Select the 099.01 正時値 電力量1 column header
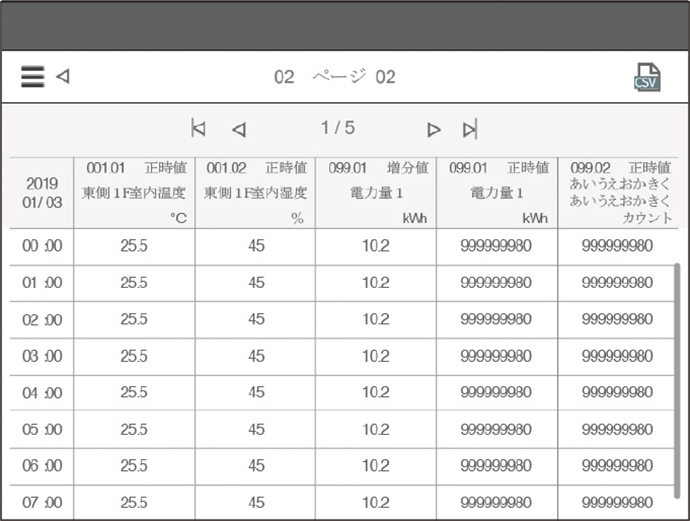This screenshot has width=690, height=521. point(497,193)
